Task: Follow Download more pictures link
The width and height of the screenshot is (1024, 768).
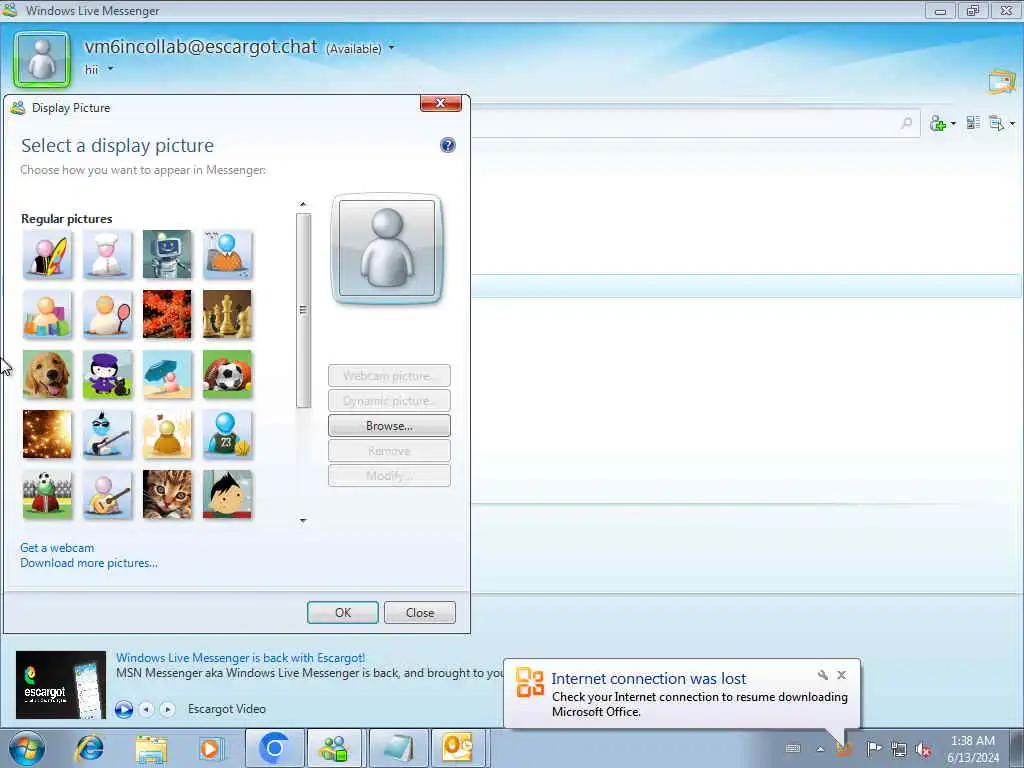Action: 89,563
